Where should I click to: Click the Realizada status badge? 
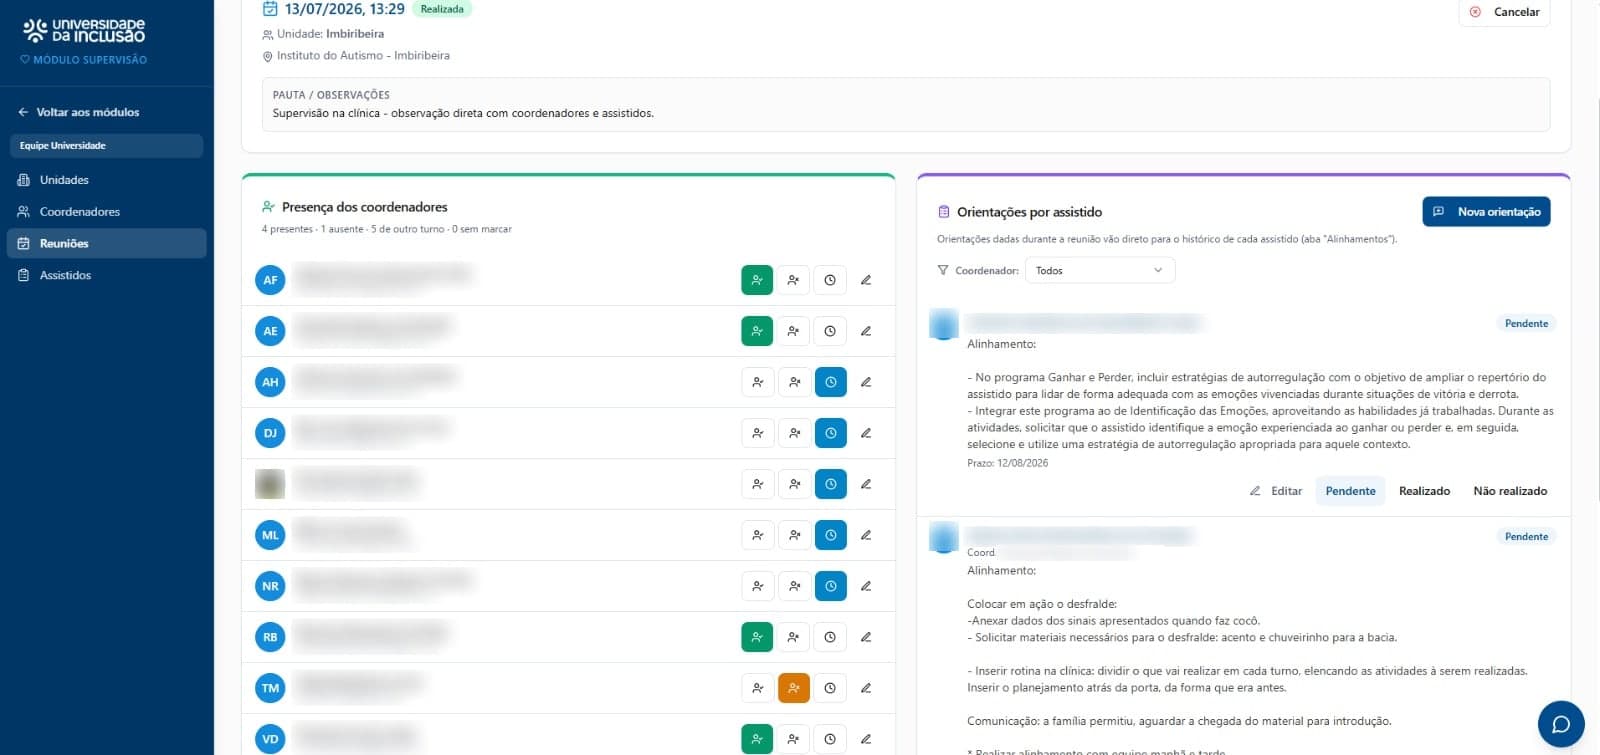pyautogui.click(x=442, y=9)
